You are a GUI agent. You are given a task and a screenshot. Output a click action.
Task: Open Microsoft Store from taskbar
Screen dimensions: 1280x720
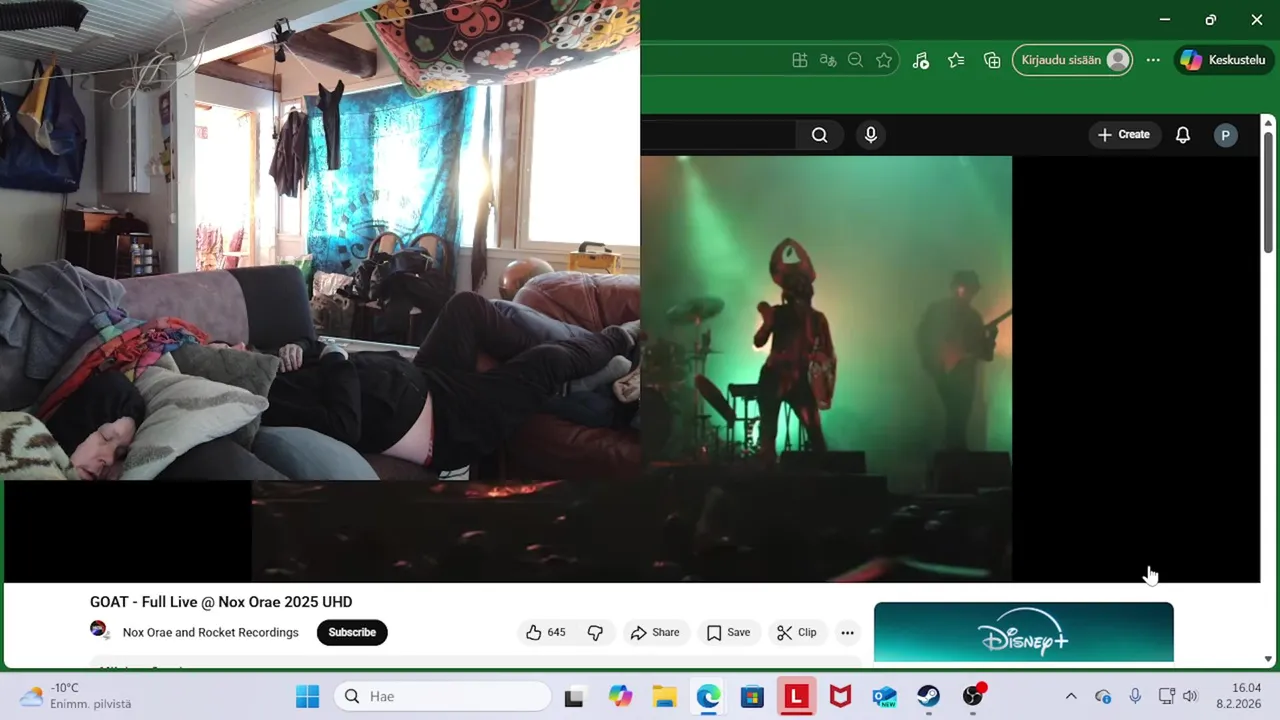pos(752,696)
